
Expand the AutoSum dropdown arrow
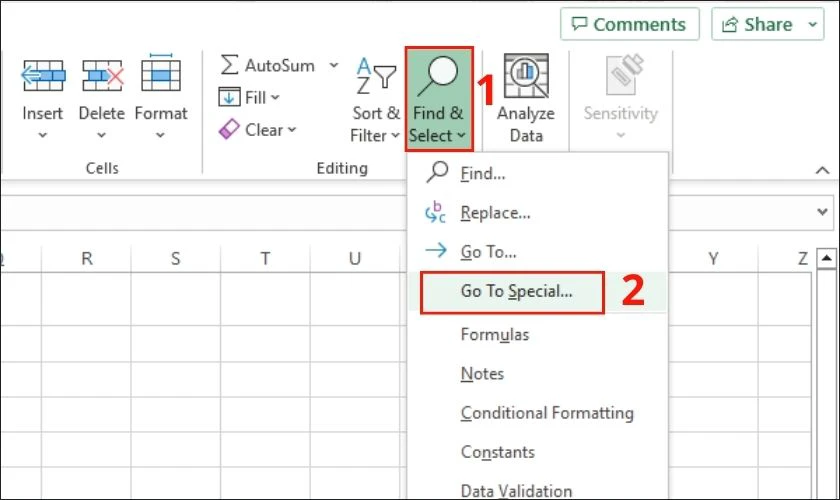coord(334,65)
